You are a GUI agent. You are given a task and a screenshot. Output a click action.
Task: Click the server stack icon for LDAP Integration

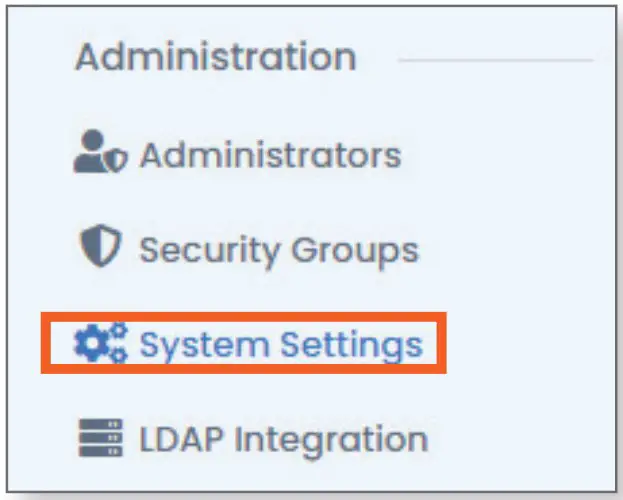(100, 438)
